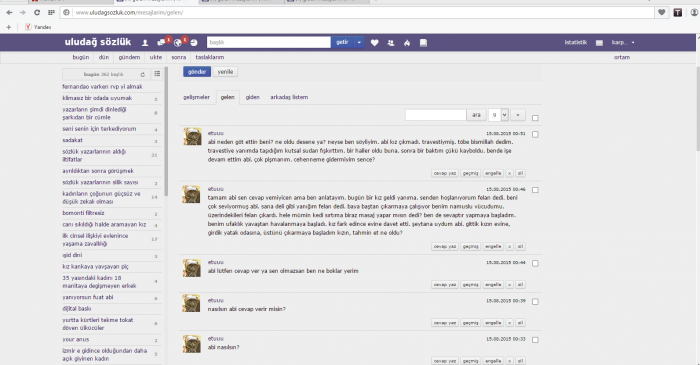
Task: Open taslaklarım menu item
Action: click(x=210, y=58)
